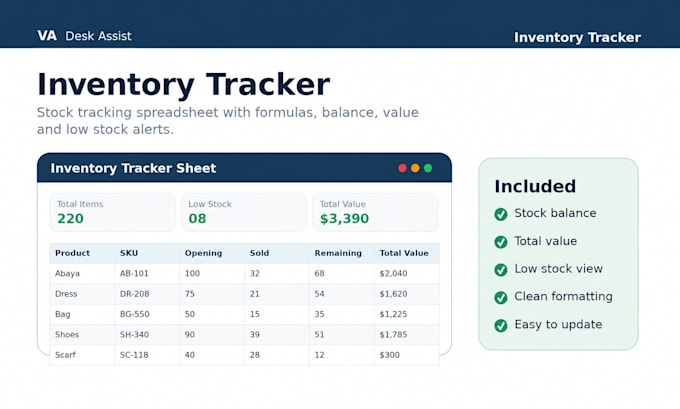Click the Opening value 50 for Bag
Viewport: 680px width, 409px height.
pos(190,314)
